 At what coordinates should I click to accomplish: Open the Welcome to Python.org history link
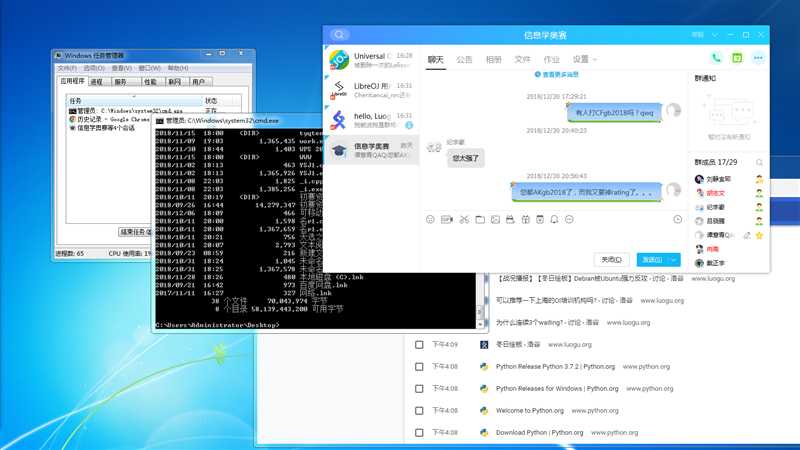pos(530,411)
